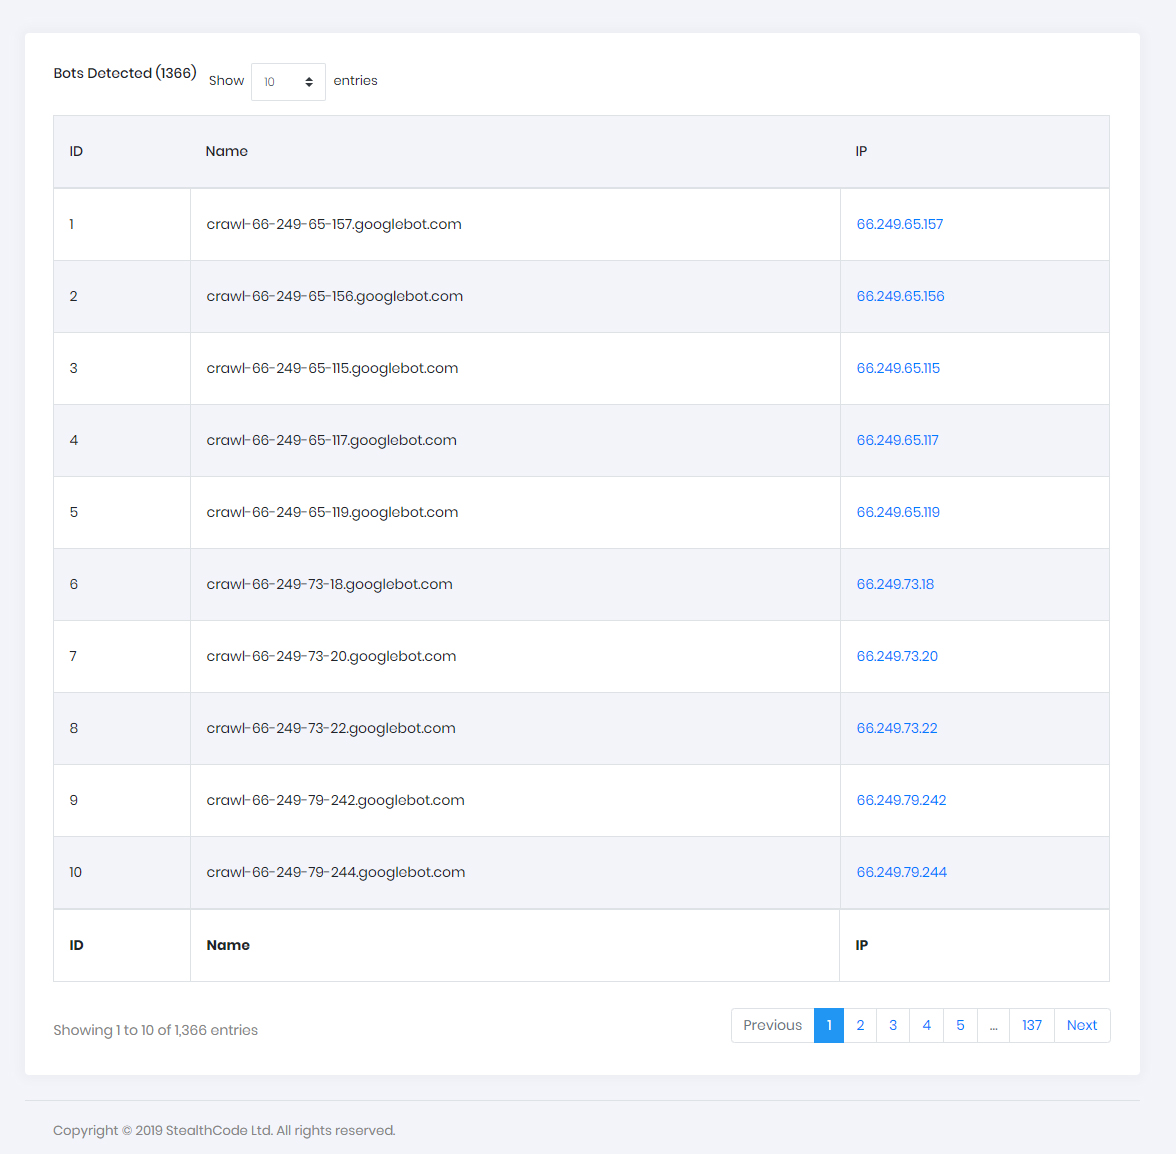This screenshot has height=1154, width=1176.
Task: Follow the 66.249.79.242 link
Action: 901,800
